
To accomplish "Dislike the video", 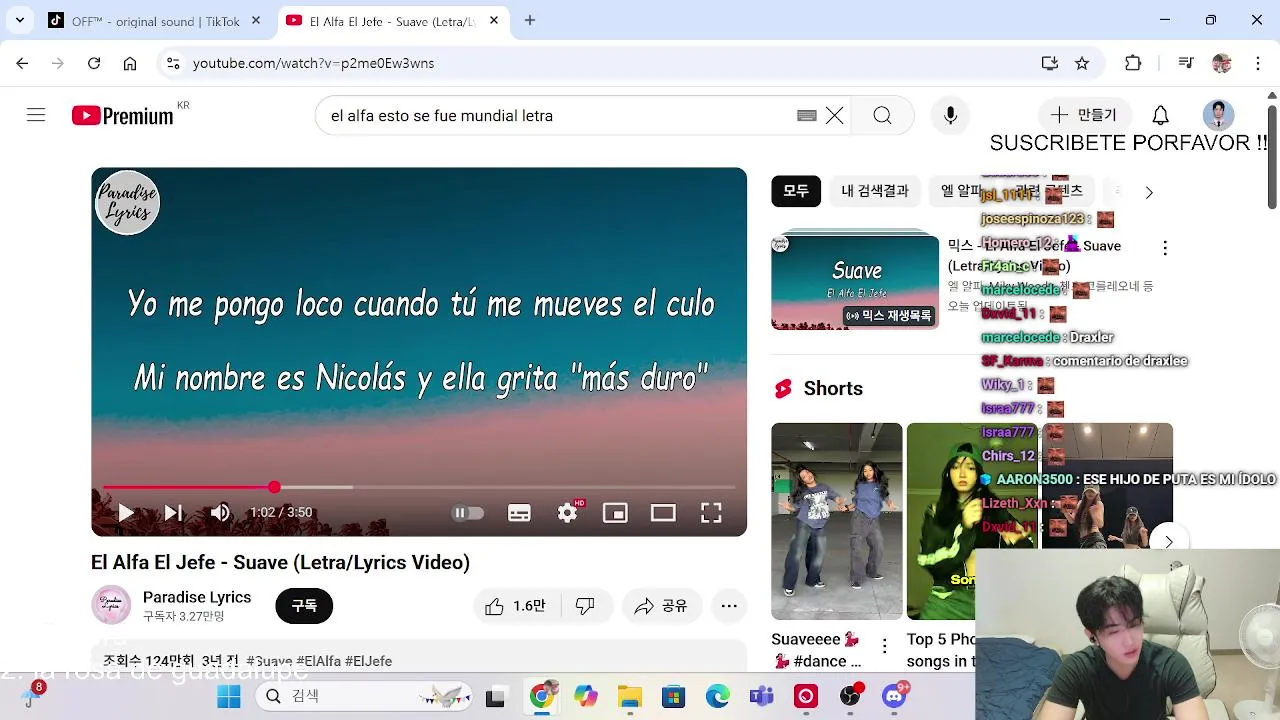I will coord(586,606).
